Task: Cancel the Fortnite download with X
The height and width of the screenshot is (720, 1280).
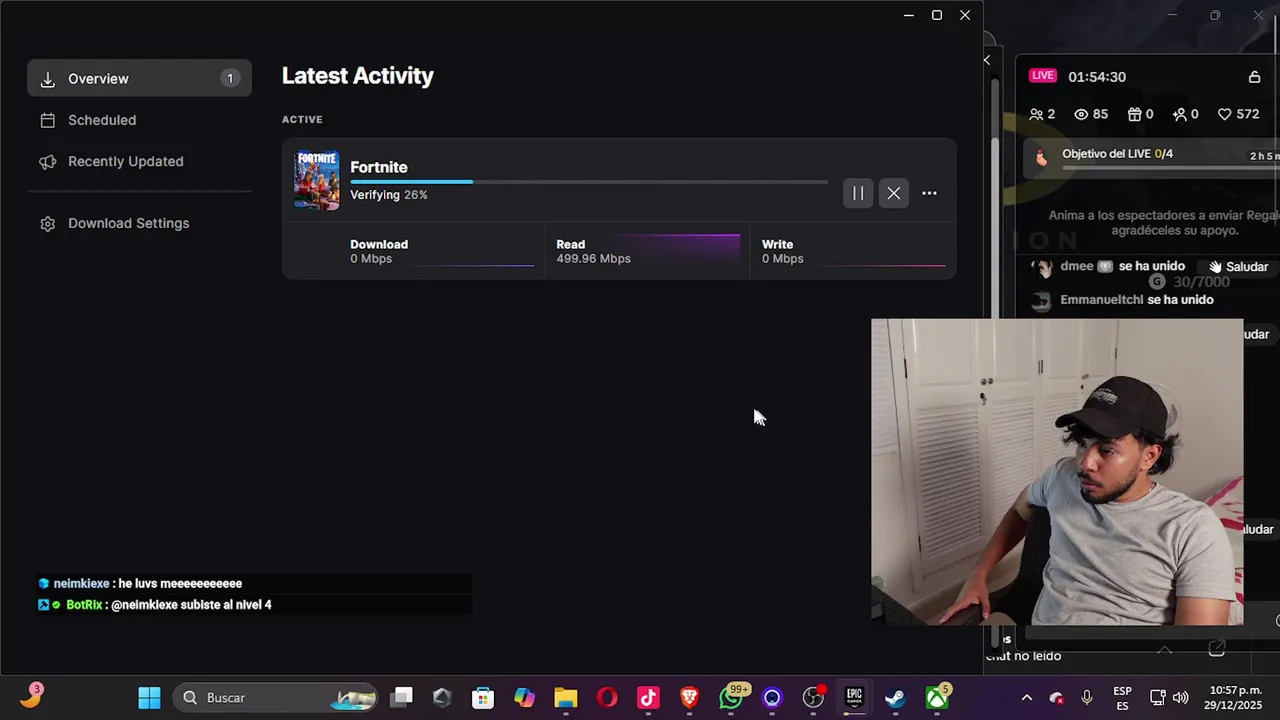Action: pyautogui.click(x=894, y=193)
